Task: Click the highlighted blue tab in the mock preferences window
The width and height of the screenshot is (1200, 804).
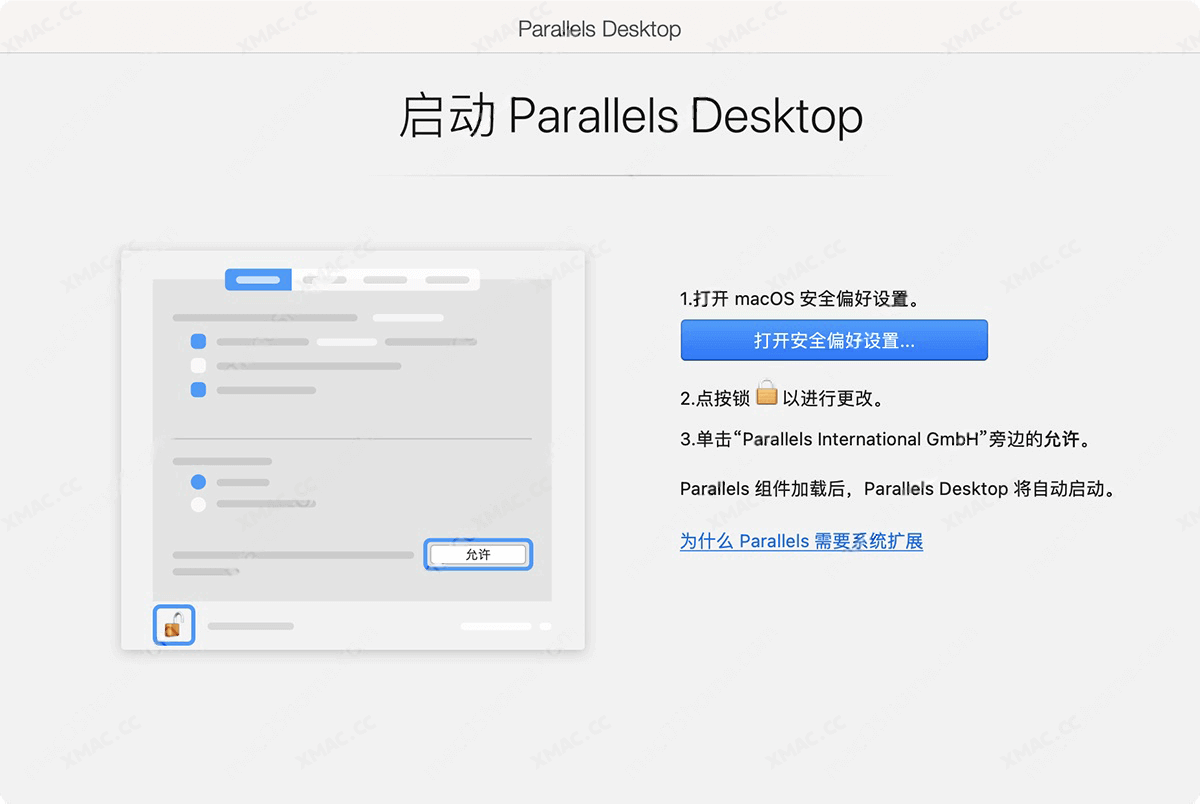Action: coord(257,280)
